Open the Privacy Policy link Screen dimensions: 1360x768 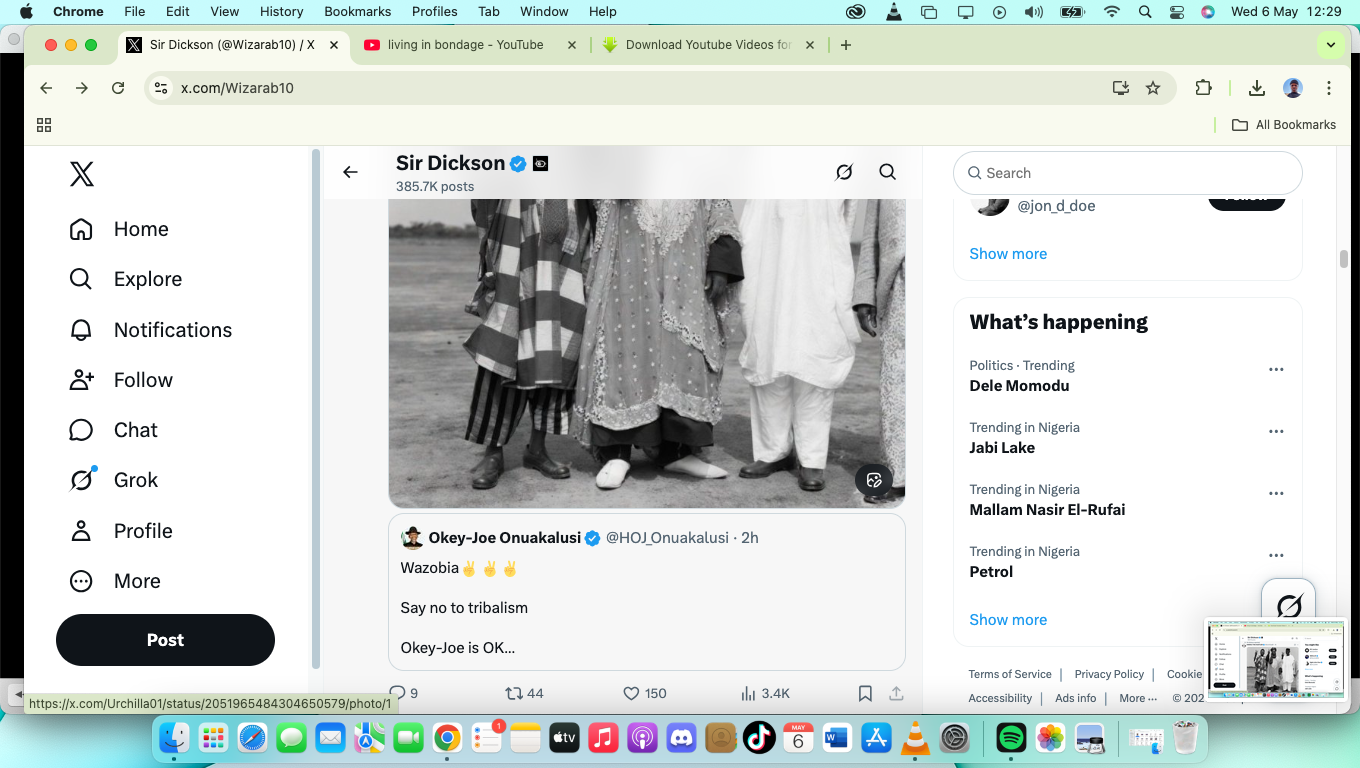(1109, 674)
